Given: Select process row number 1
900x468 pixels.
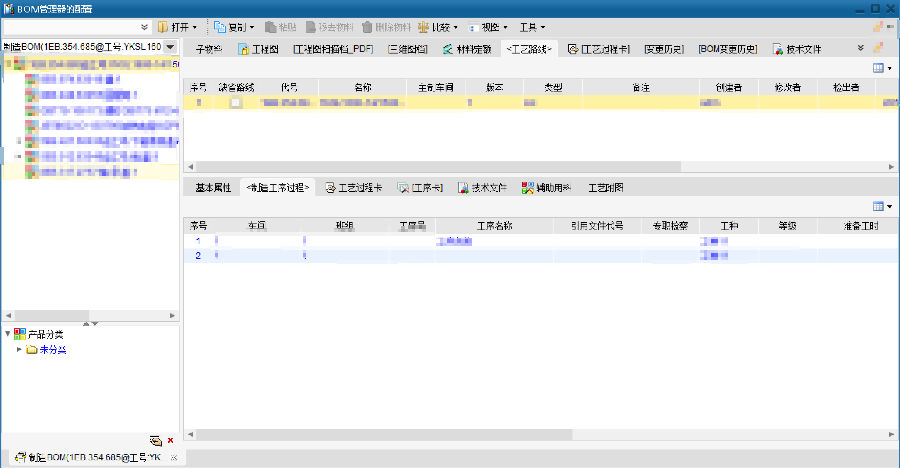Looking at the screenshot, I should point(541,241).
